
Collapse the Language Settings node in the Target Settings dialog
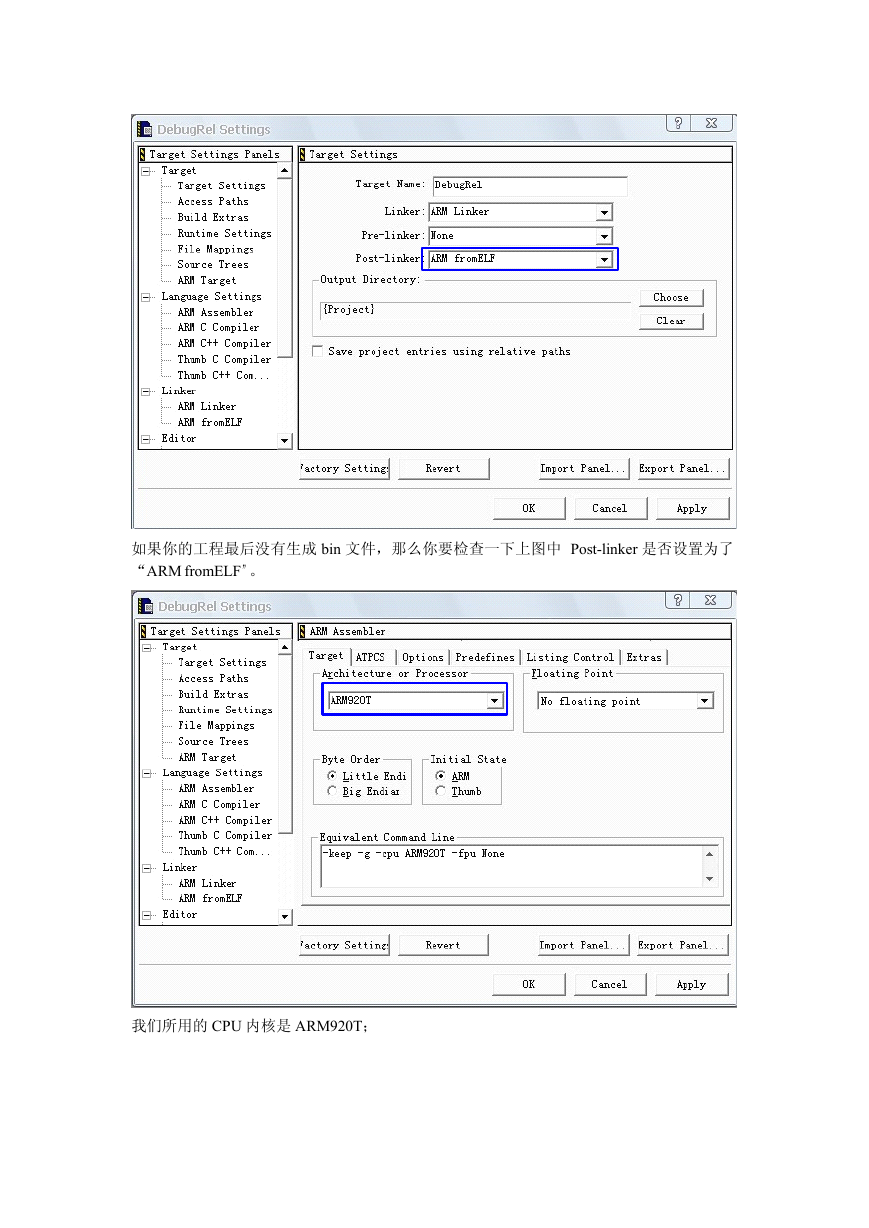(145, 297)
